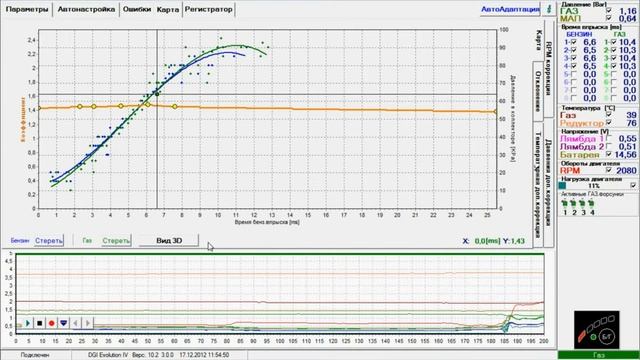The width and height of the screenshot is (640, 360).
Task: Toggle the ГАЗ pressure checkbox
Action: pos(609,11)
